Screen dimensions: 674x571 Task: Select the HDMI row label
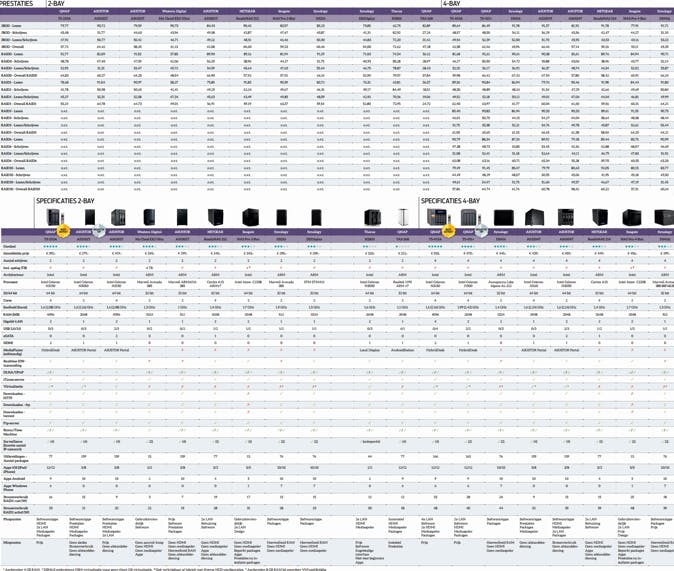[x=8, y=343]
